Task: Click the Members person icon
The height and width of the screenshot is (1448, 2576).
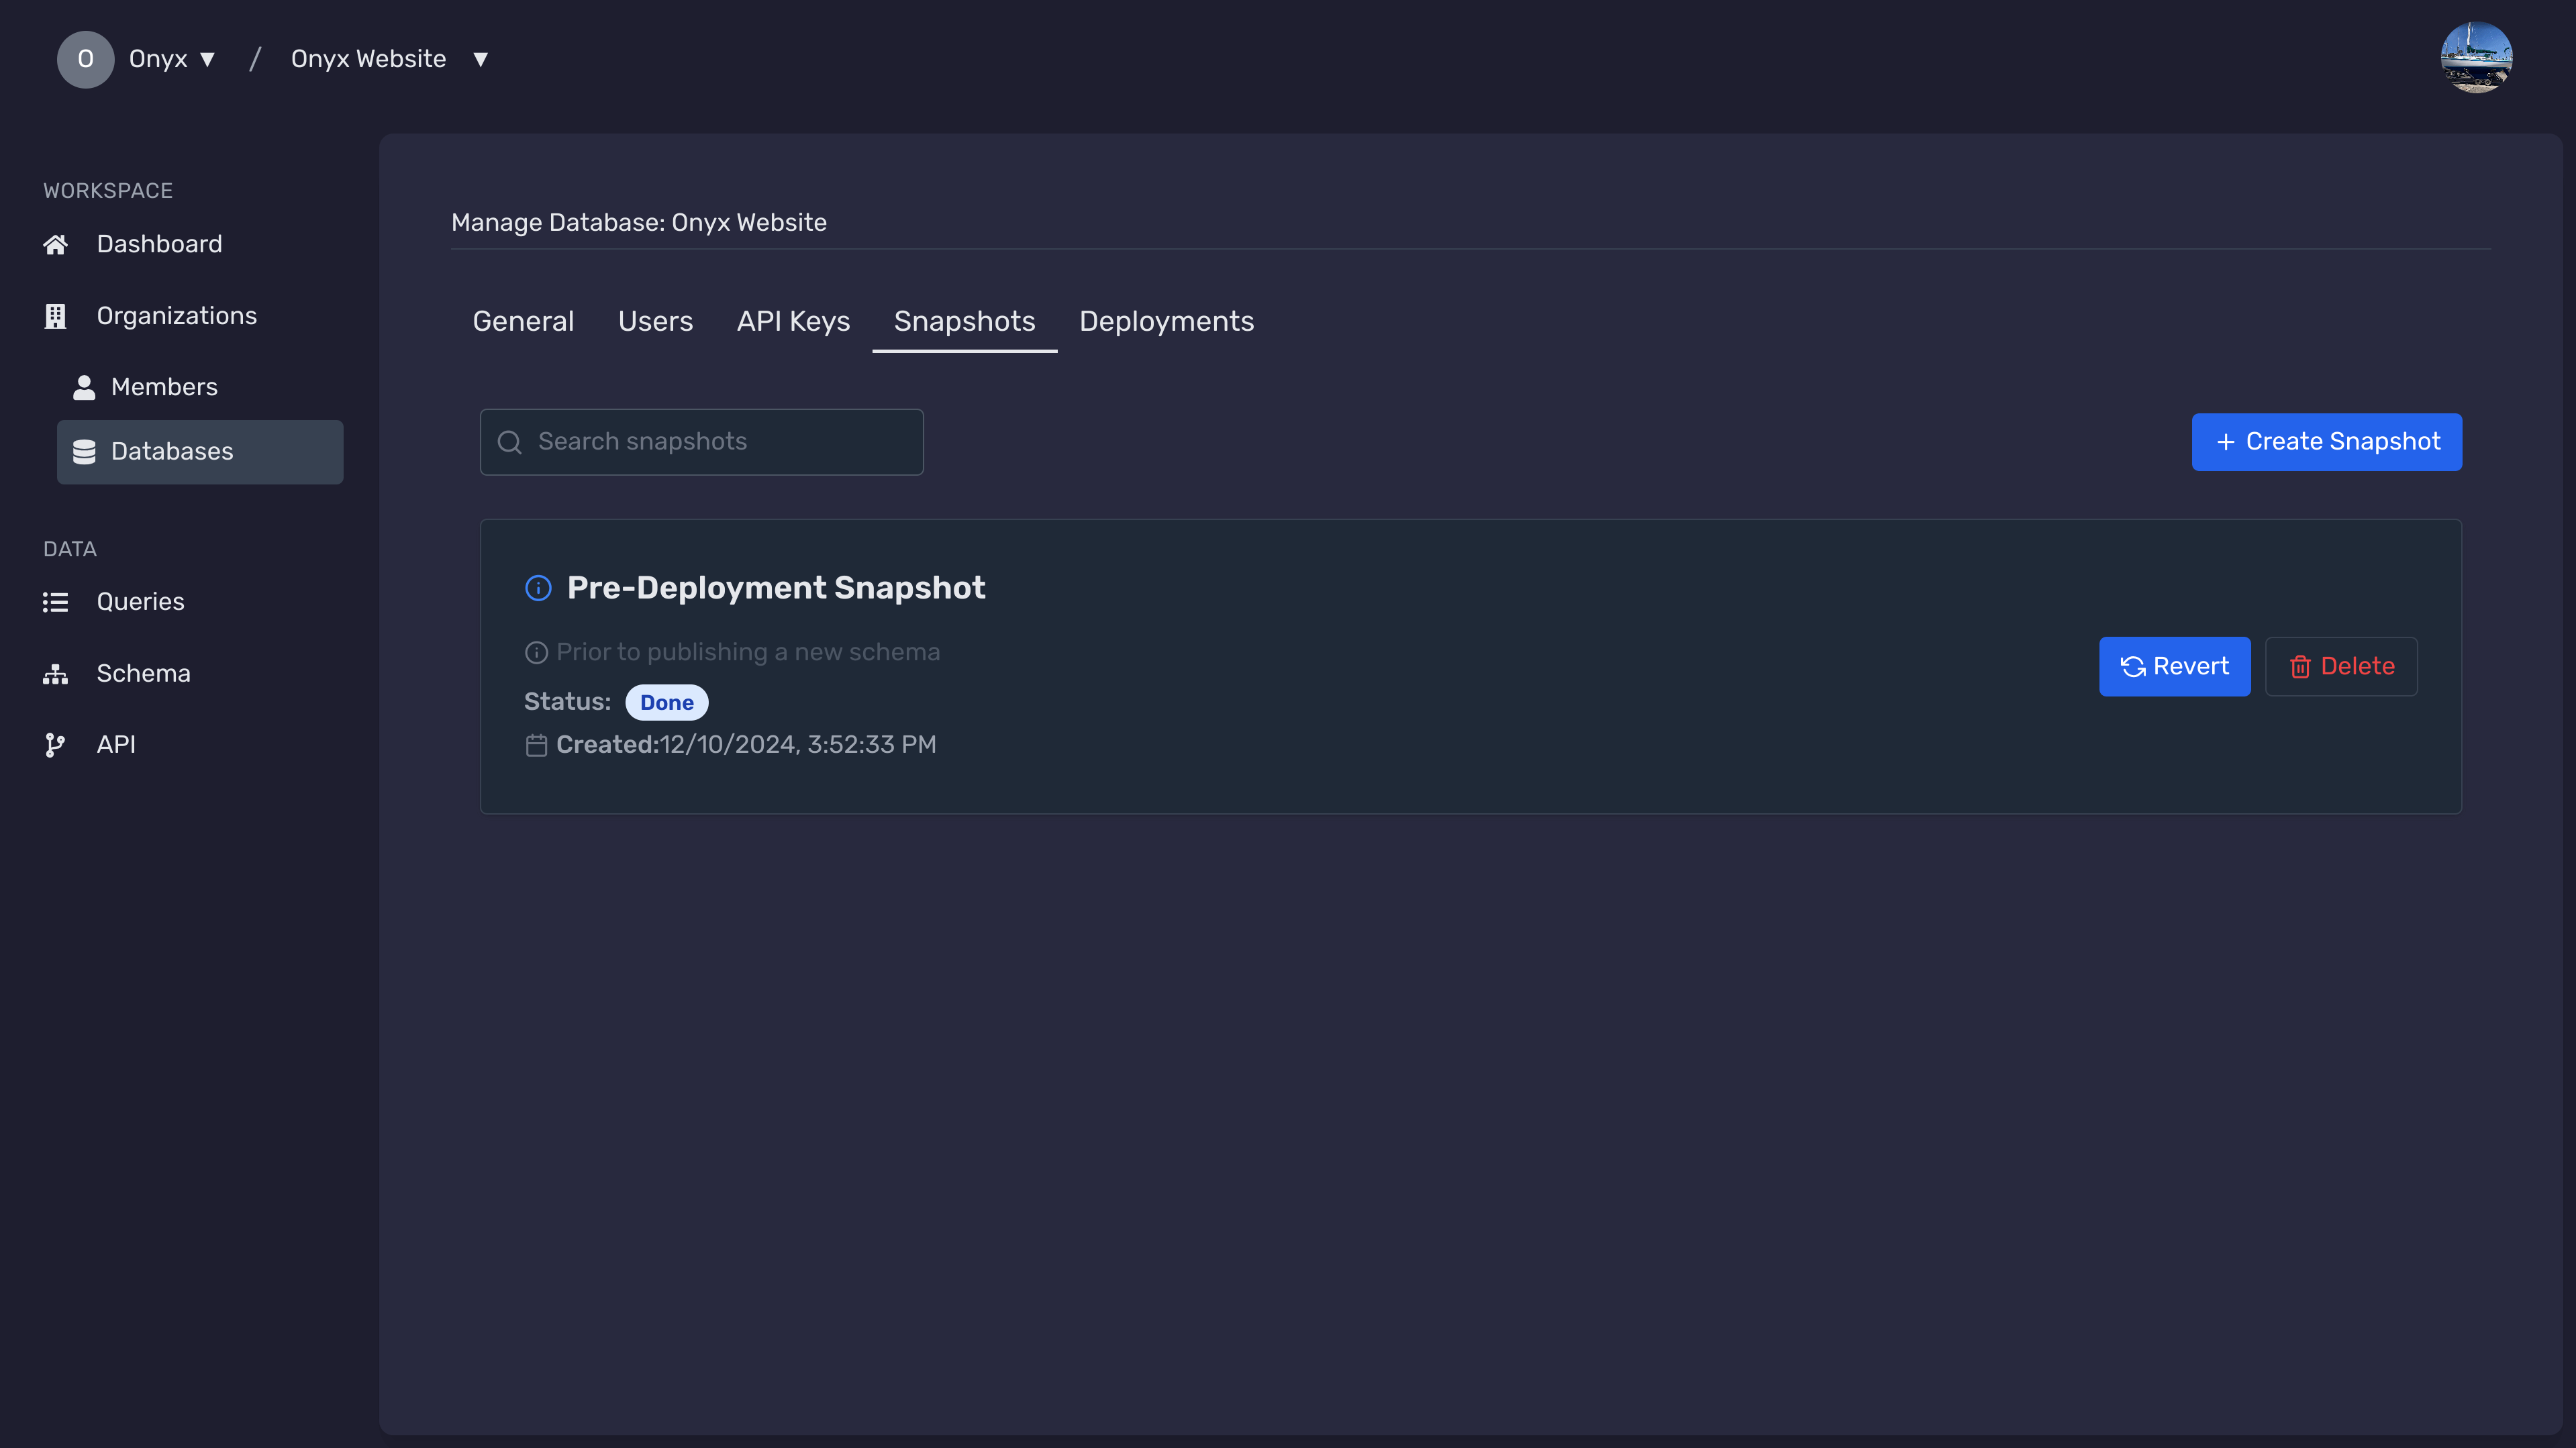Action: (x=84, y=387)
